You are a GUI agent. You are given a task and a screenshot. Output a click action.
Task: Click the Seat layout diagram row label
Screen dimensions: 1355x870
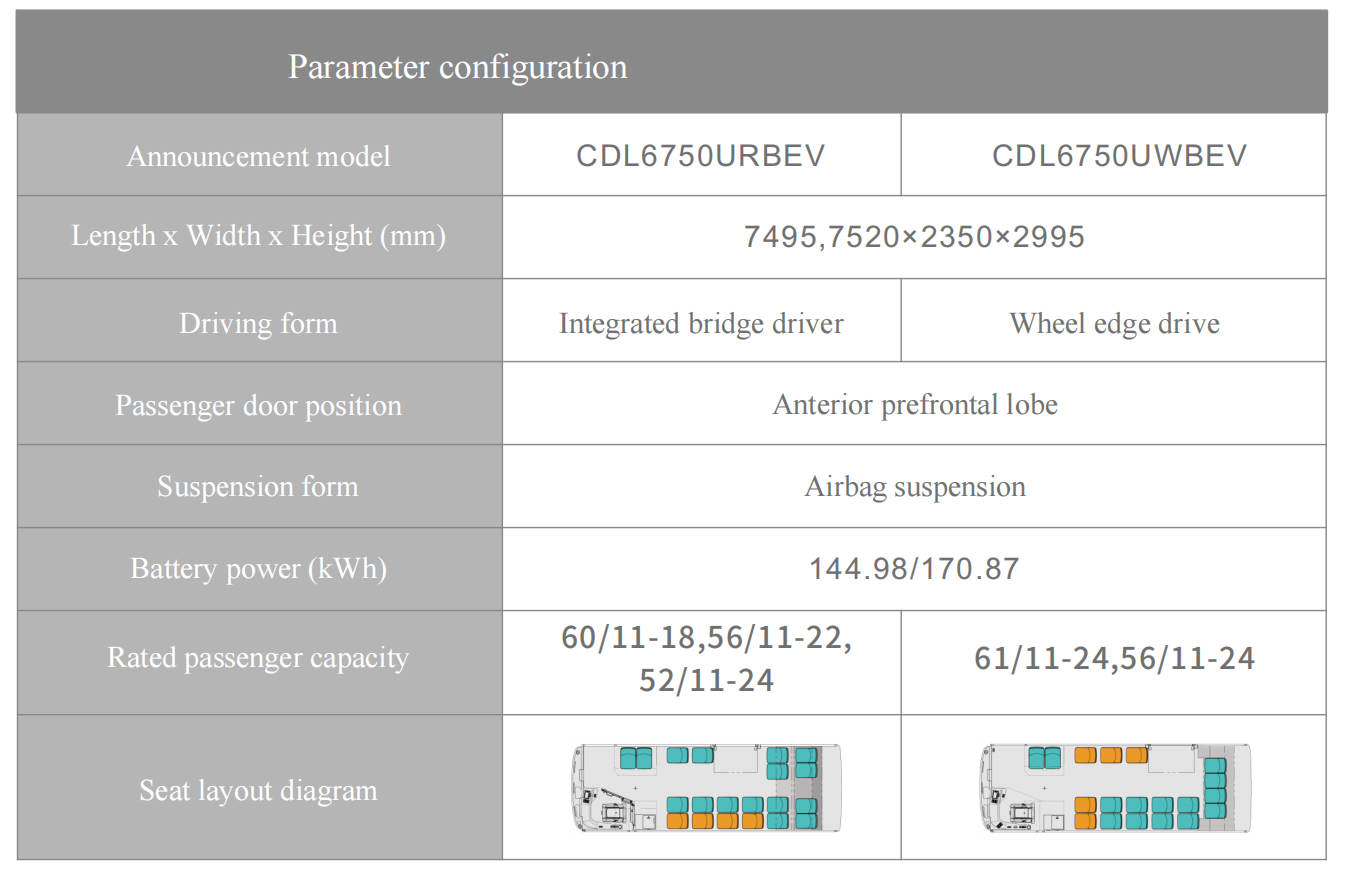tap(258, 790)
